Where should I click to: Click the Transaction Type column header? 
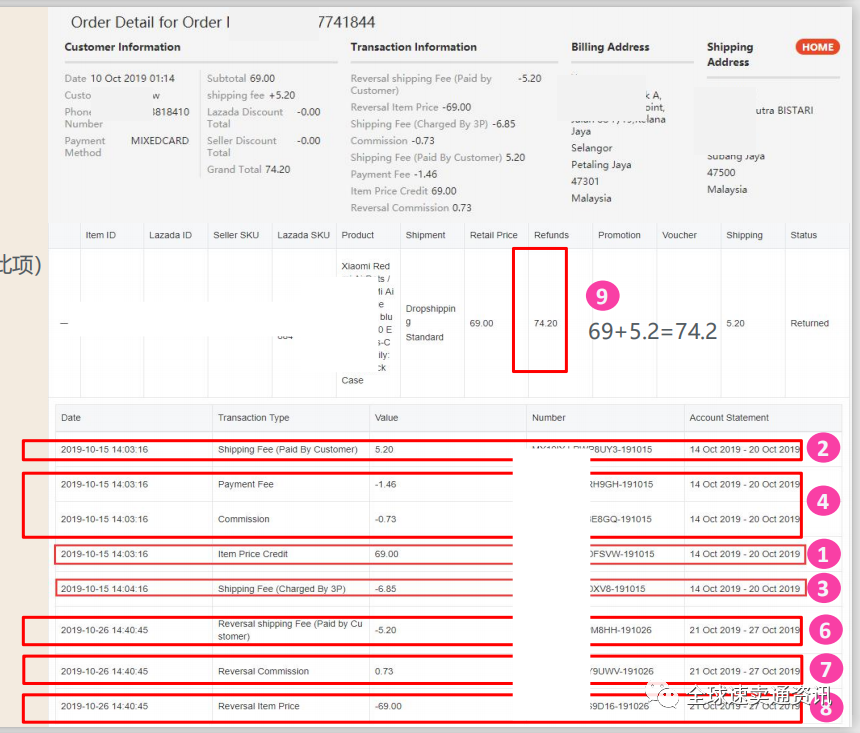pos(253,417)
